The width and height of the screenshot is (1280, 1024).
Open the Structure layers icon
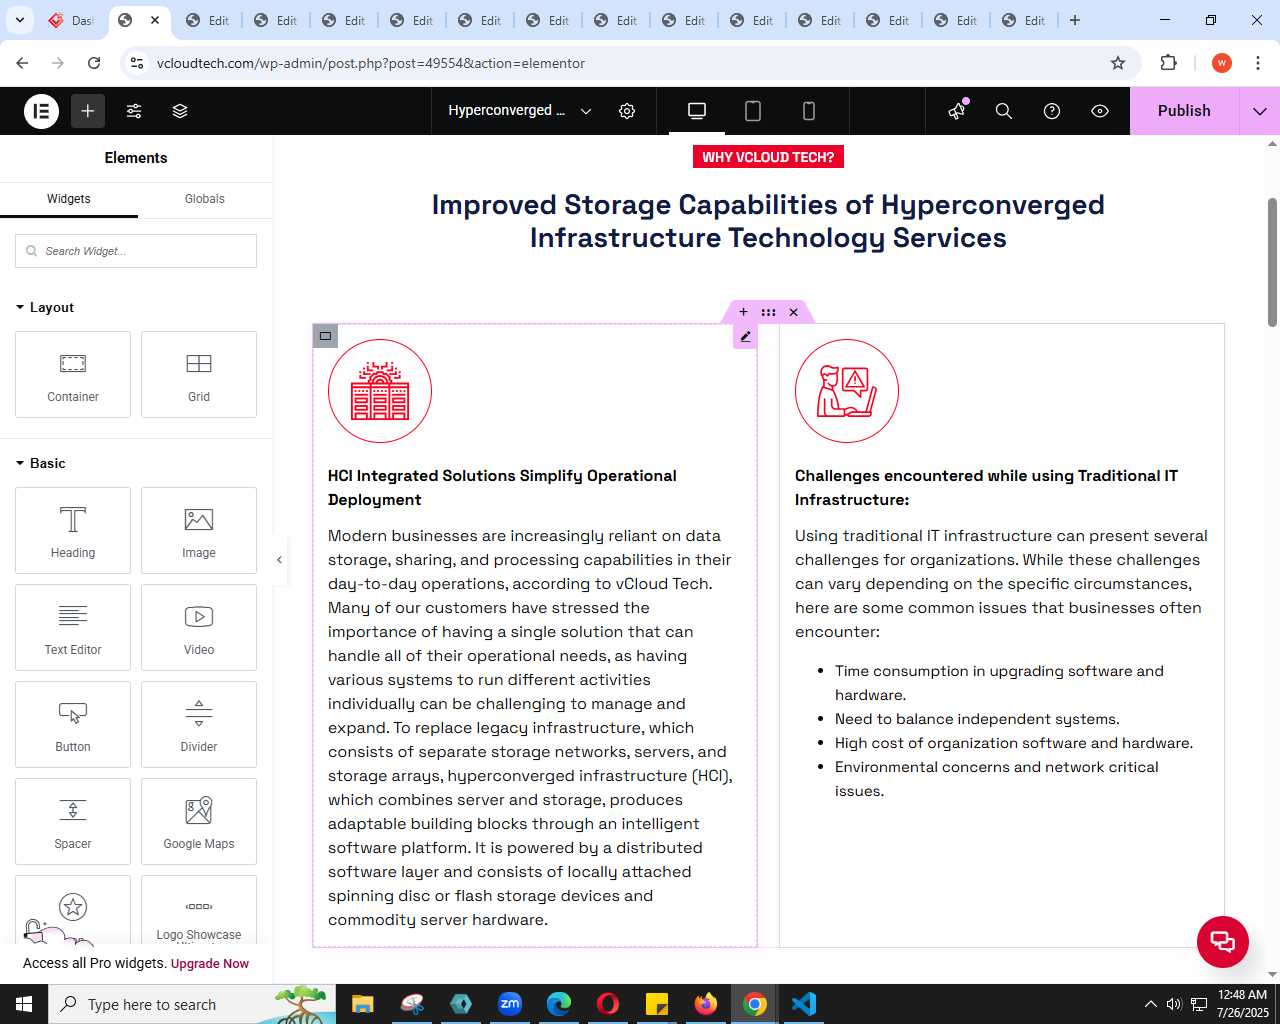pyautogui.click(x=180, y=111)
